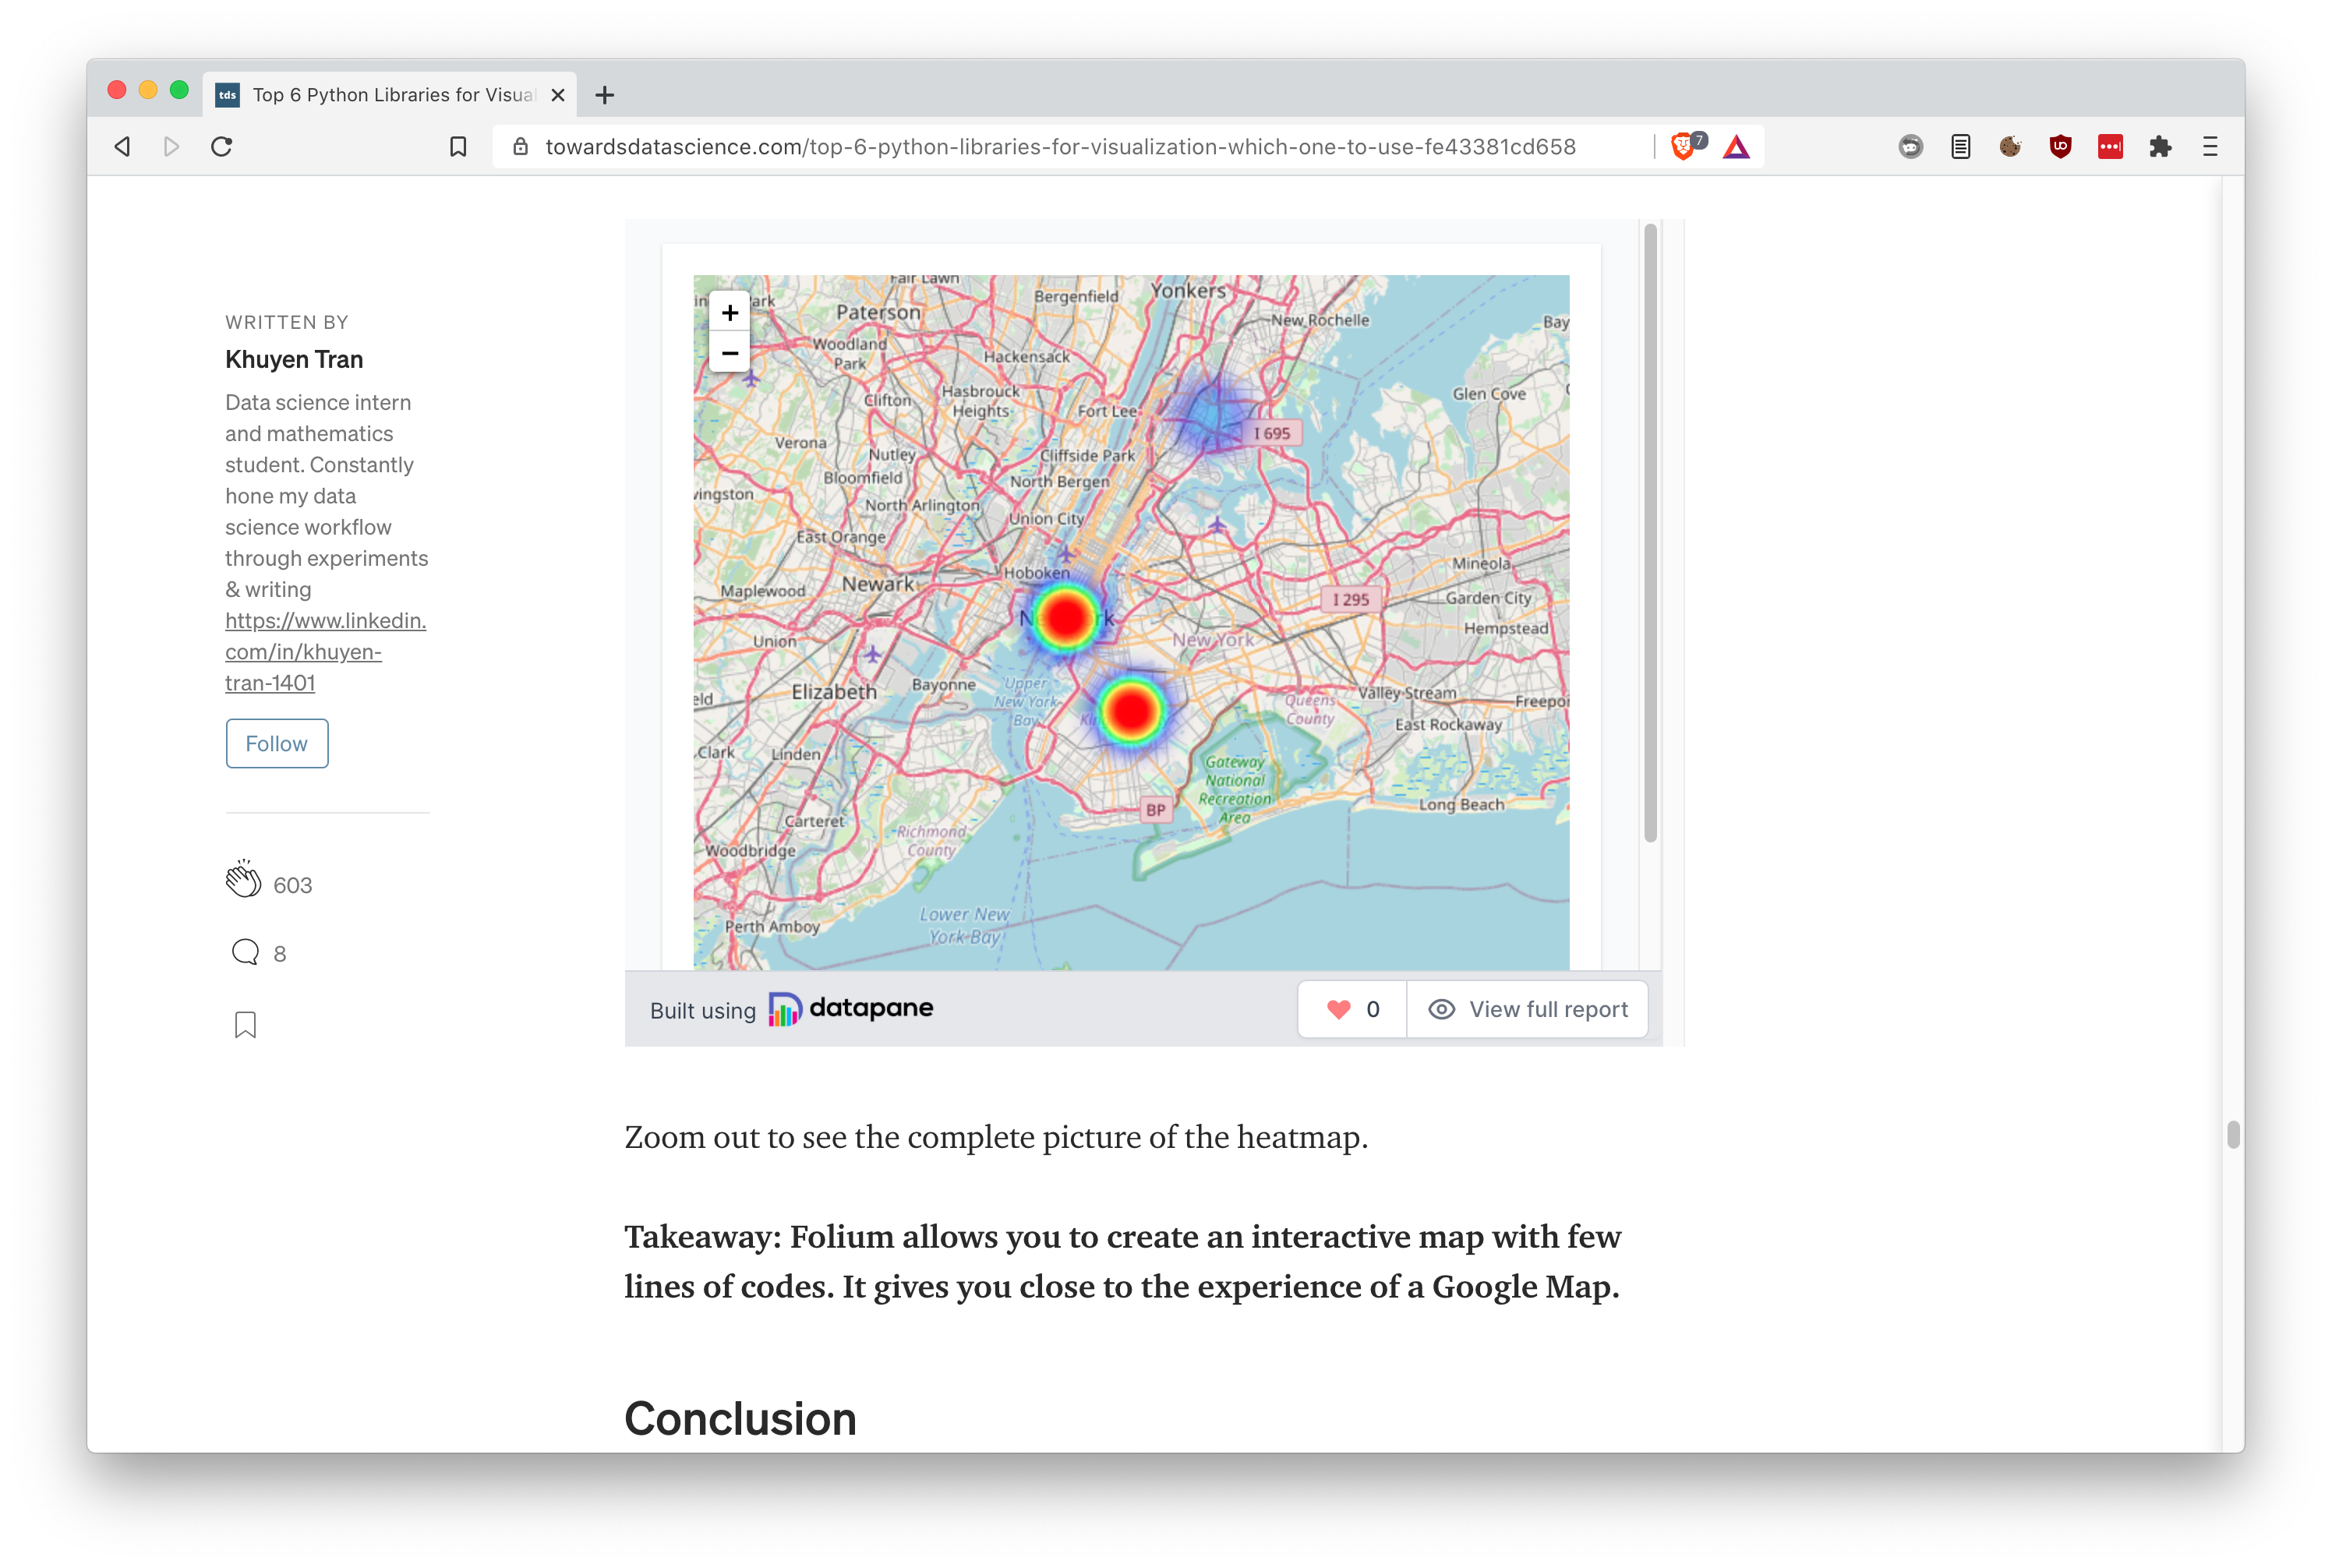2332x1568 pixels.
Task: Click the URL address bar
Action: (1060, 147)
